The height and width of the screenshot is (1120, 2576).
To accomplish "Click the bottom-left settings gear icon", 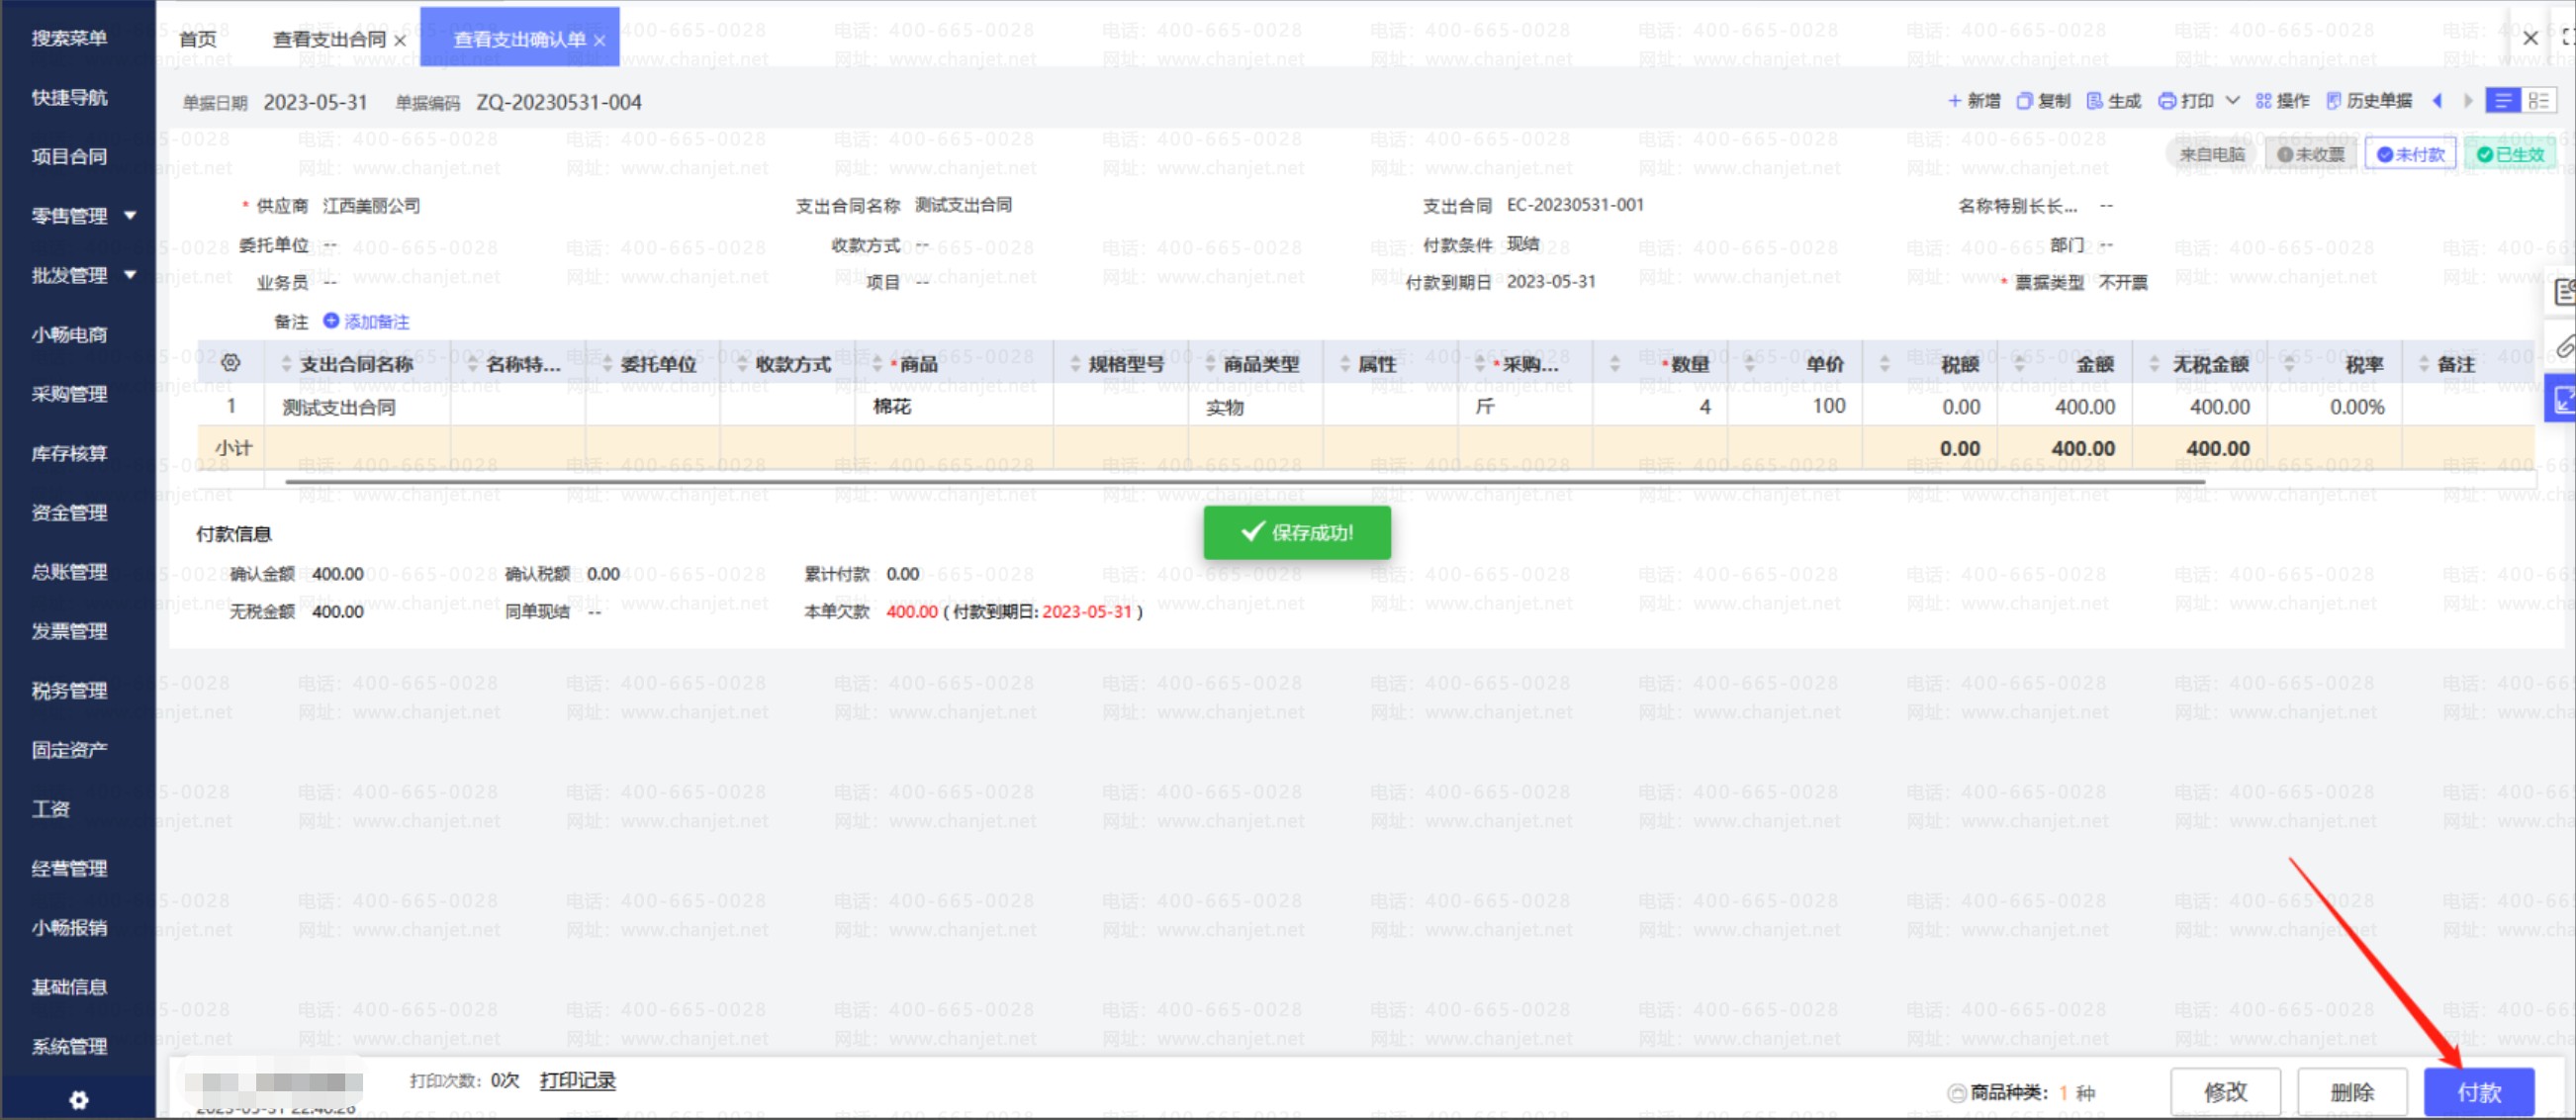I will [78, 1100].
